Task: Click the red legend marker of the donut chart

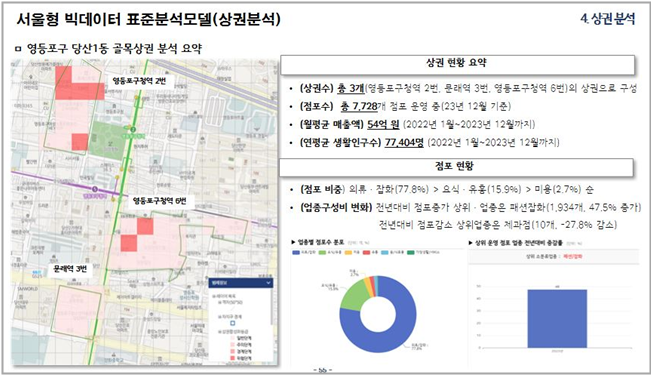Action: tap(367, 252)
